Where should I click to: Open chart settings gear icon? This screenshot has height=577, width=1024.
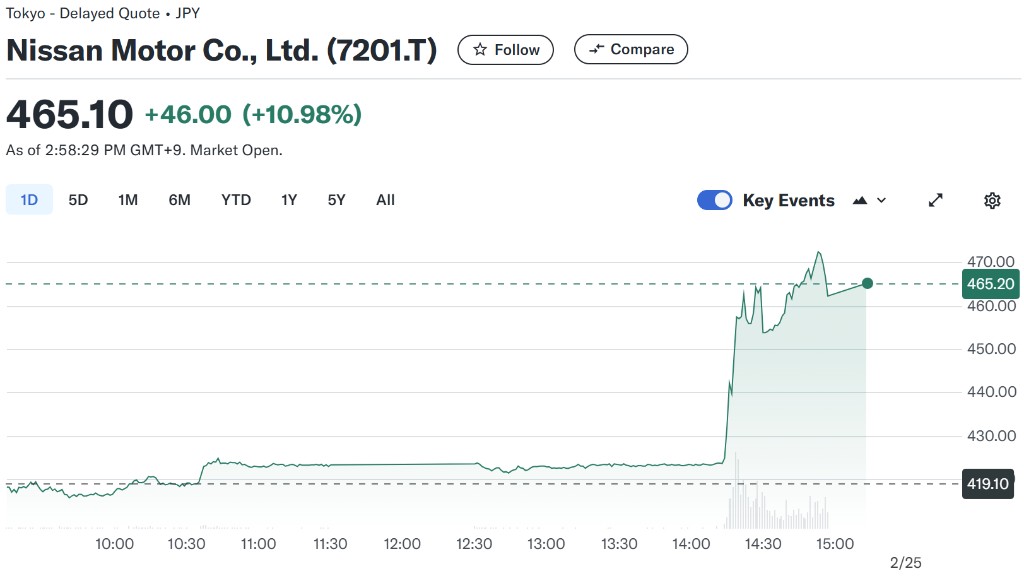coord(992,200)
